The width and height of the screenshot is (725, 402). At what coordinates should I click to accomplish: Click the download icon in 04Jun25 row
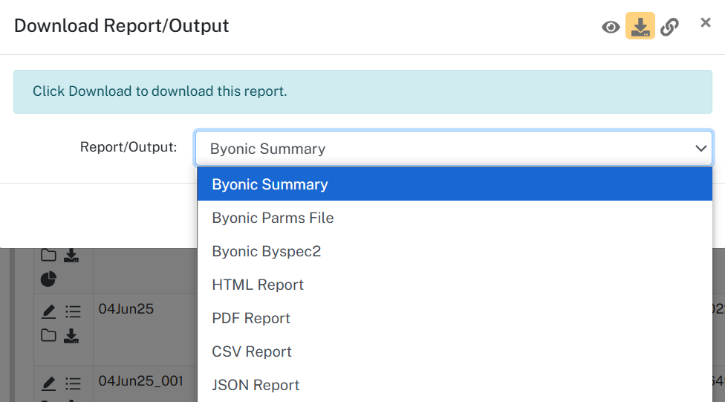point(71,336)
